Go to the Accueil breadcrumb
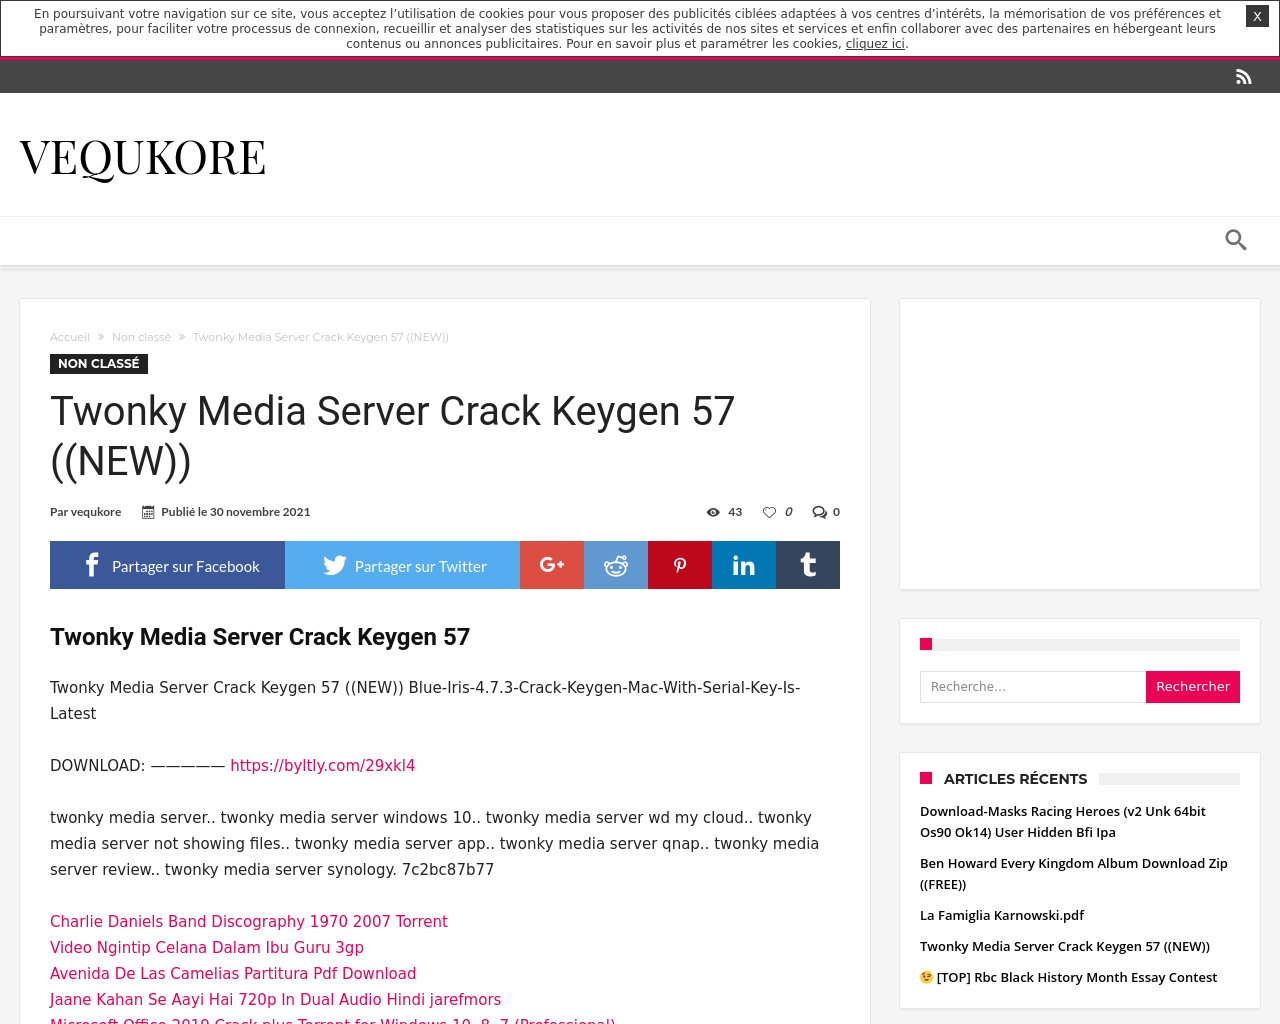 [70, 337]
